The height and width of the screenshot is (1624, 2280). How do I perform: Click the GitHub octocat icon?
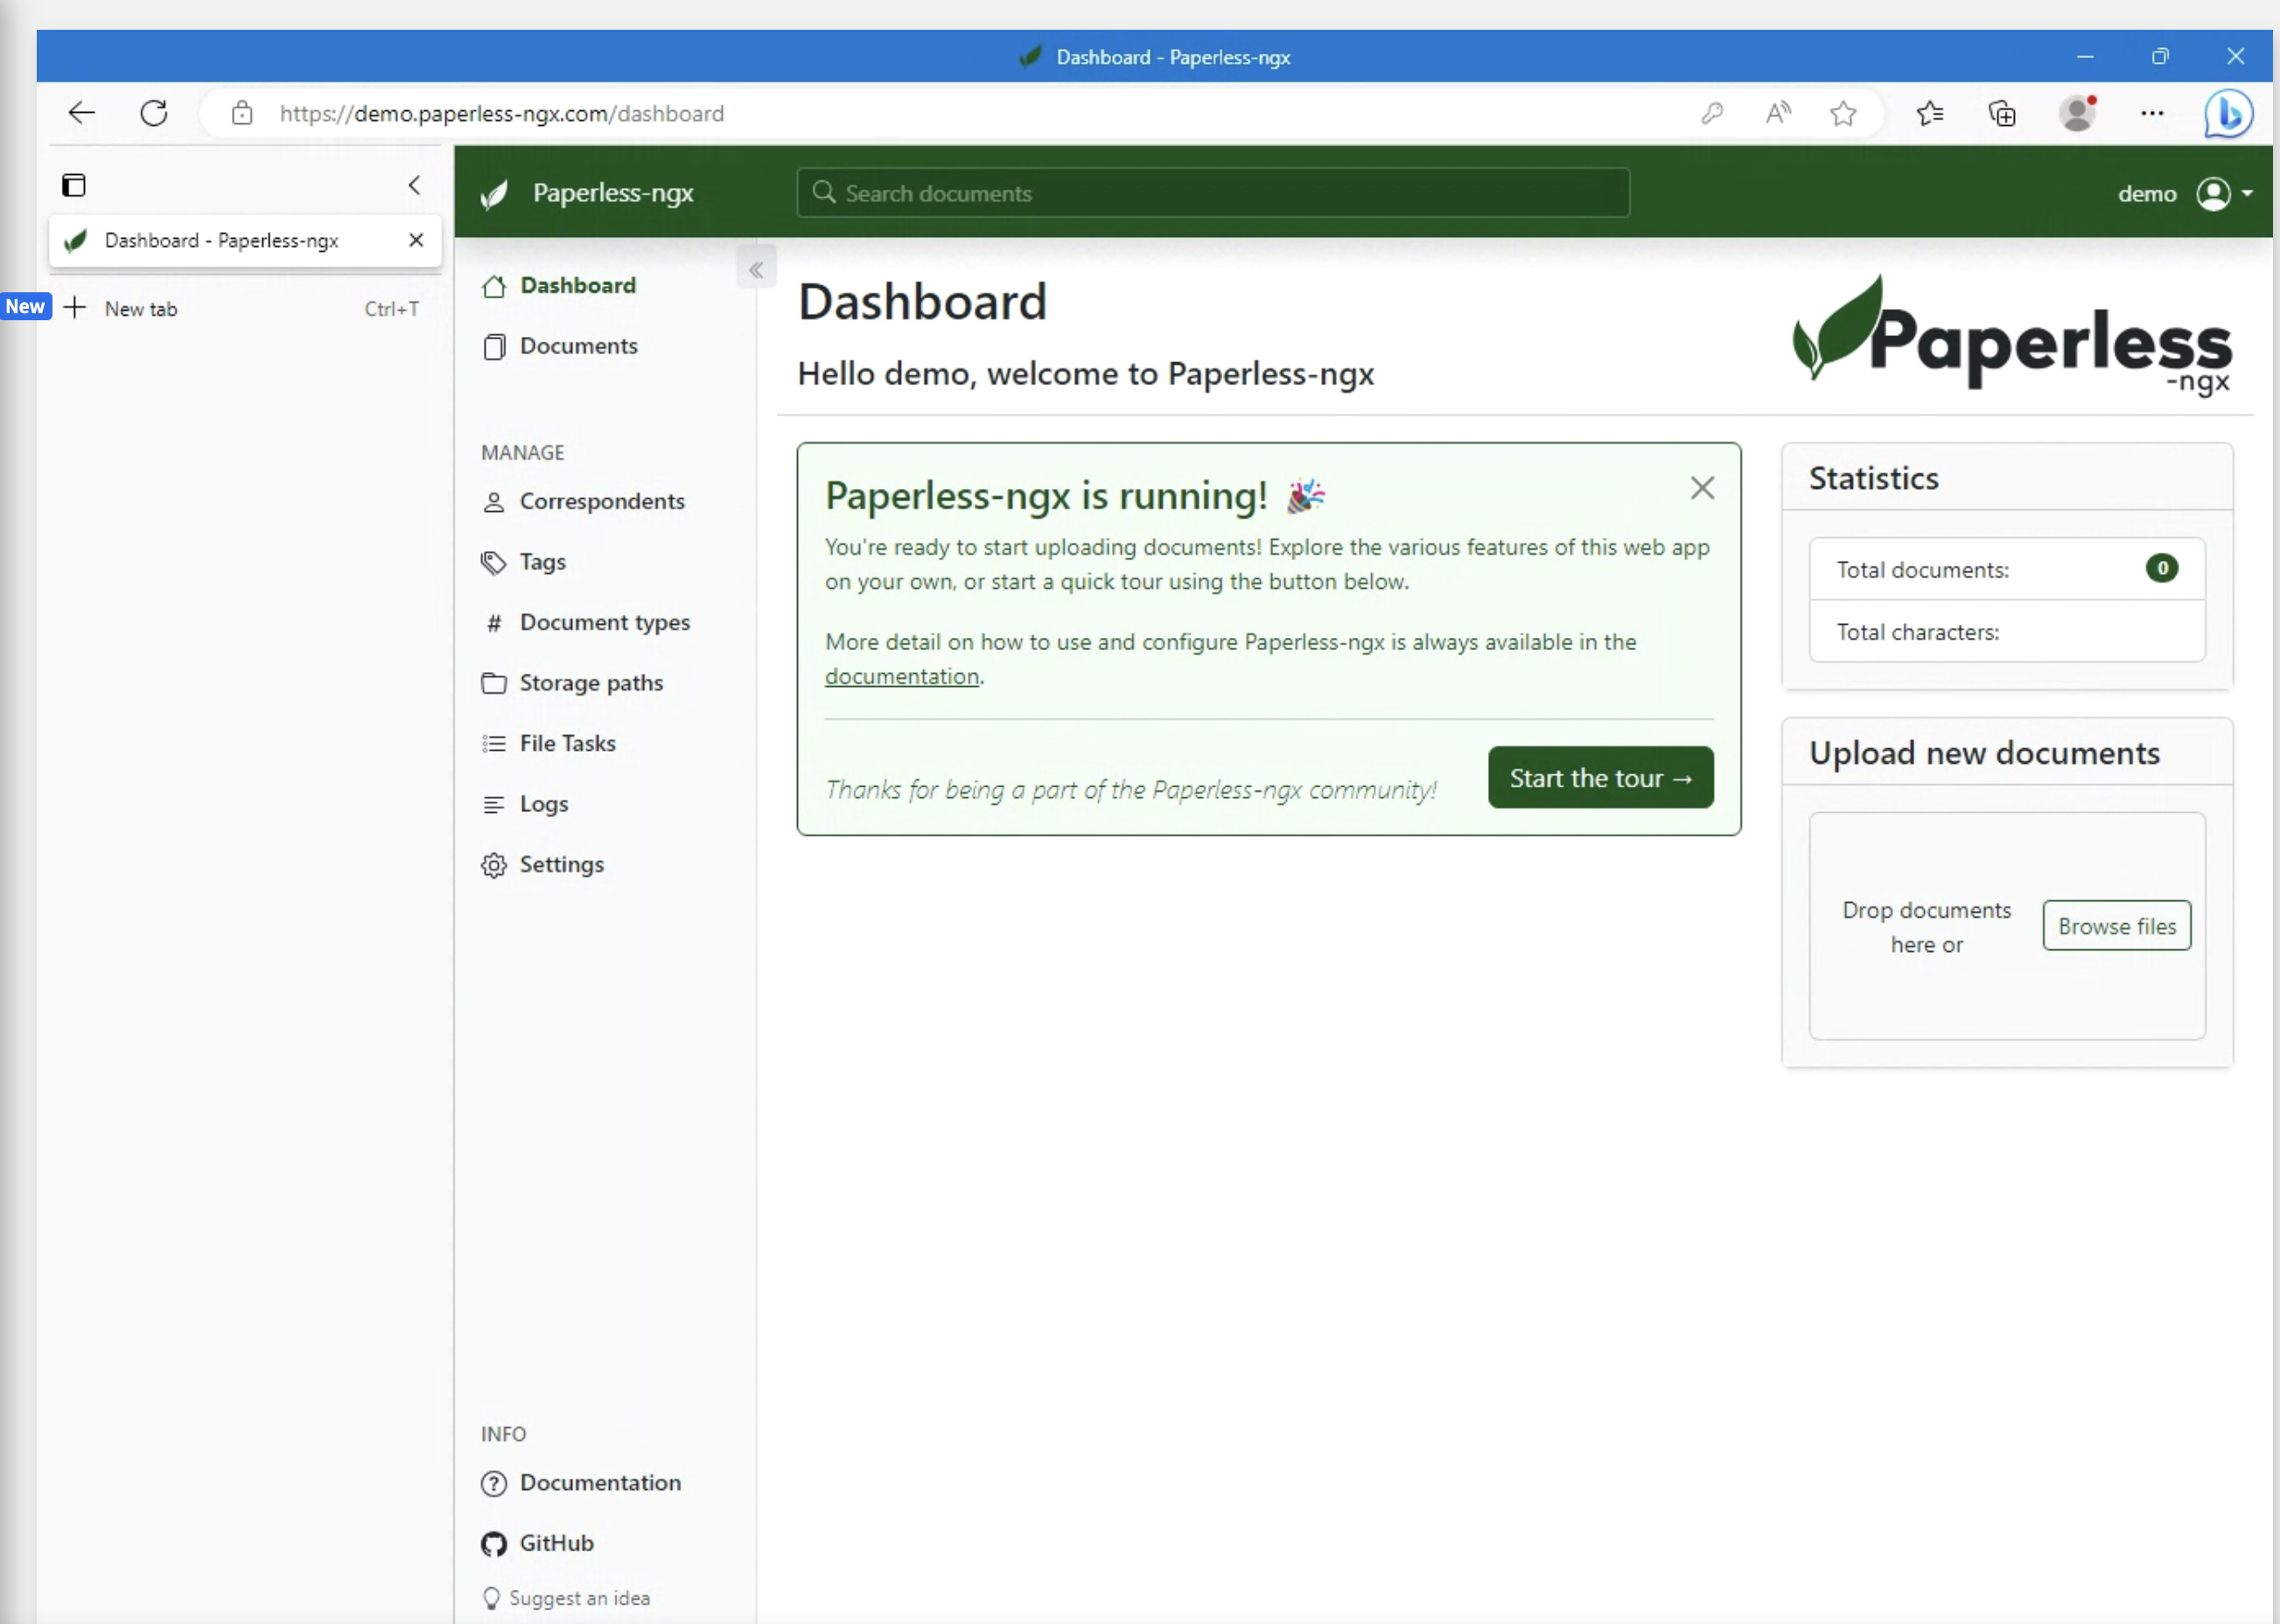pos(494,1543)
